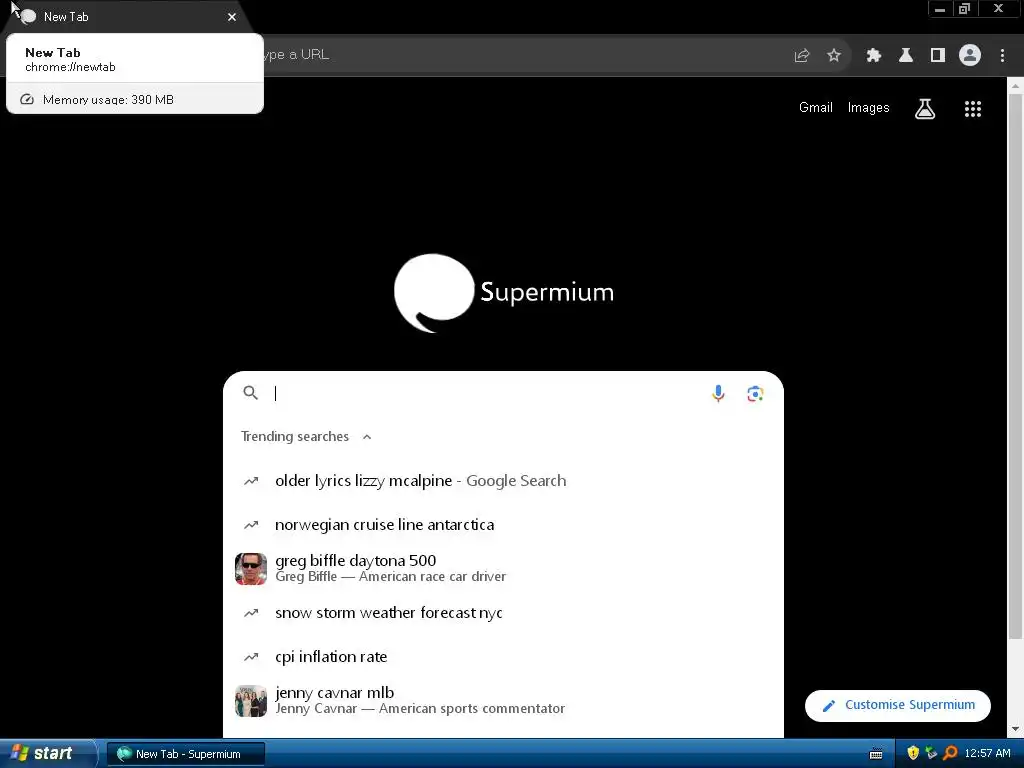Click the orange magnifier tray icon

coord(950,753)
